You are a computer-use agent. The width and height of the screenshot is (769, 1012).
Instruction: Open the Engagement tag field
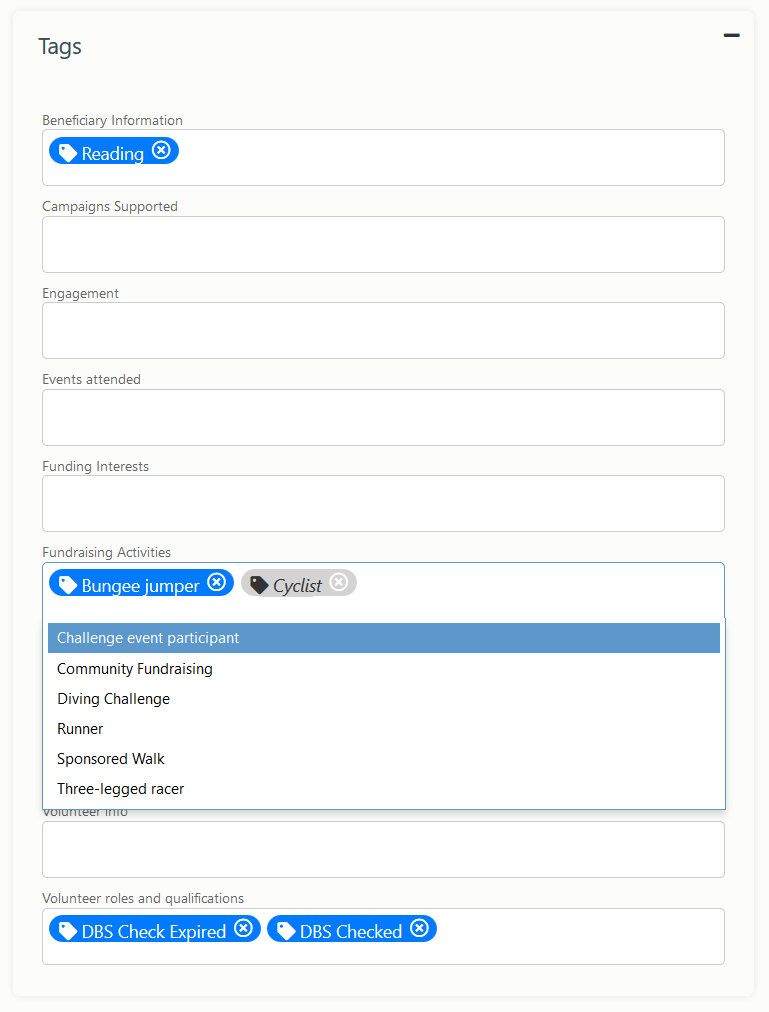pos(384,330)
